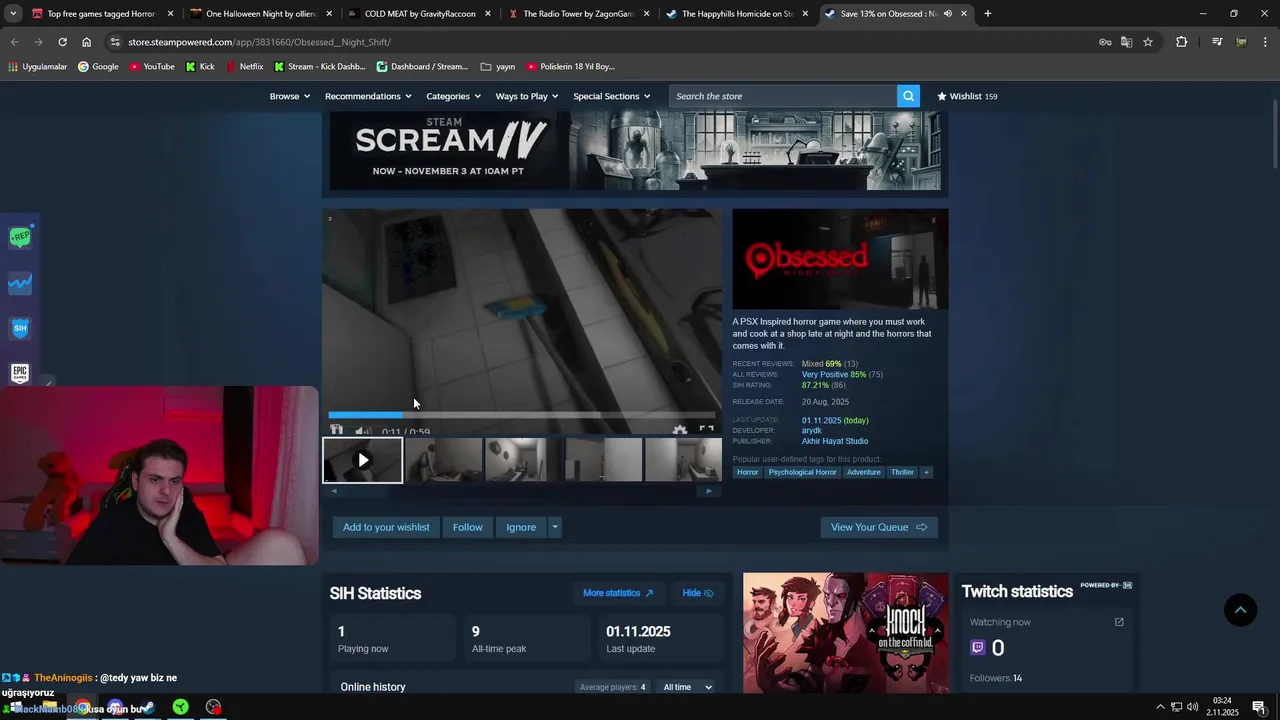Open the Wishlist star link
Screen dimensions: 1280x720
click(967, 96)
